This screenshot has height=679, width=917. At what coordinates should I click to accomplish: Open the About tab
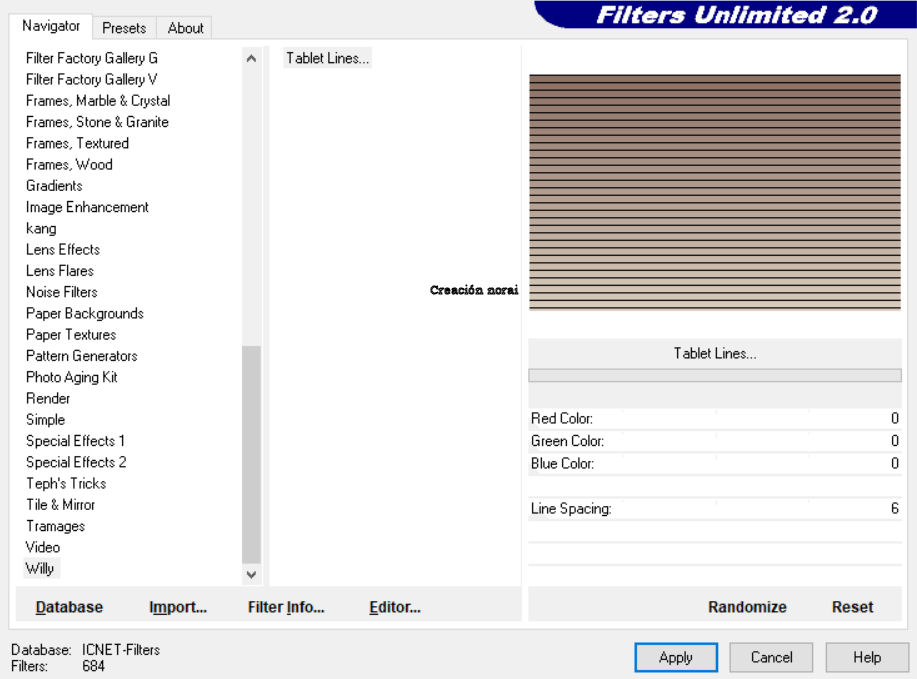pos(185,28)
